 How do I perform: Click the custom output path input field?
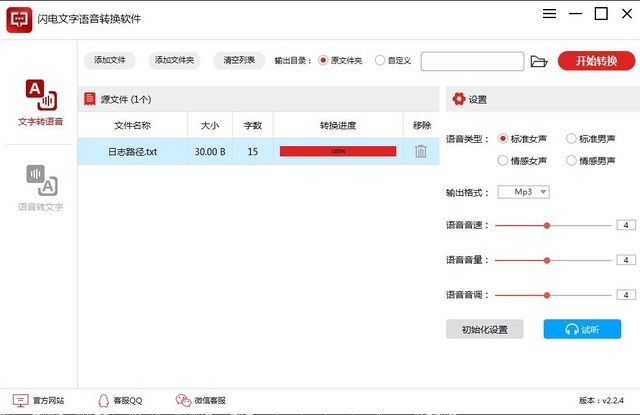[x=472, y=61]
